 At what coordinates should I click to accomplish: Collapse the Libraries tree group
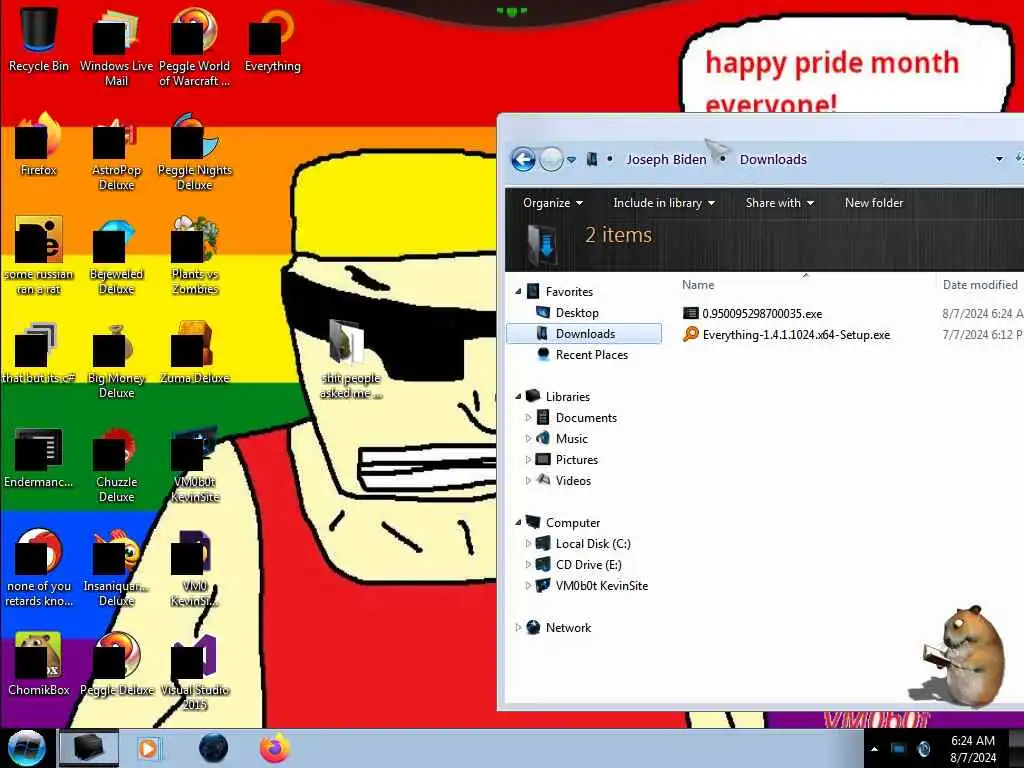(519, 396)
